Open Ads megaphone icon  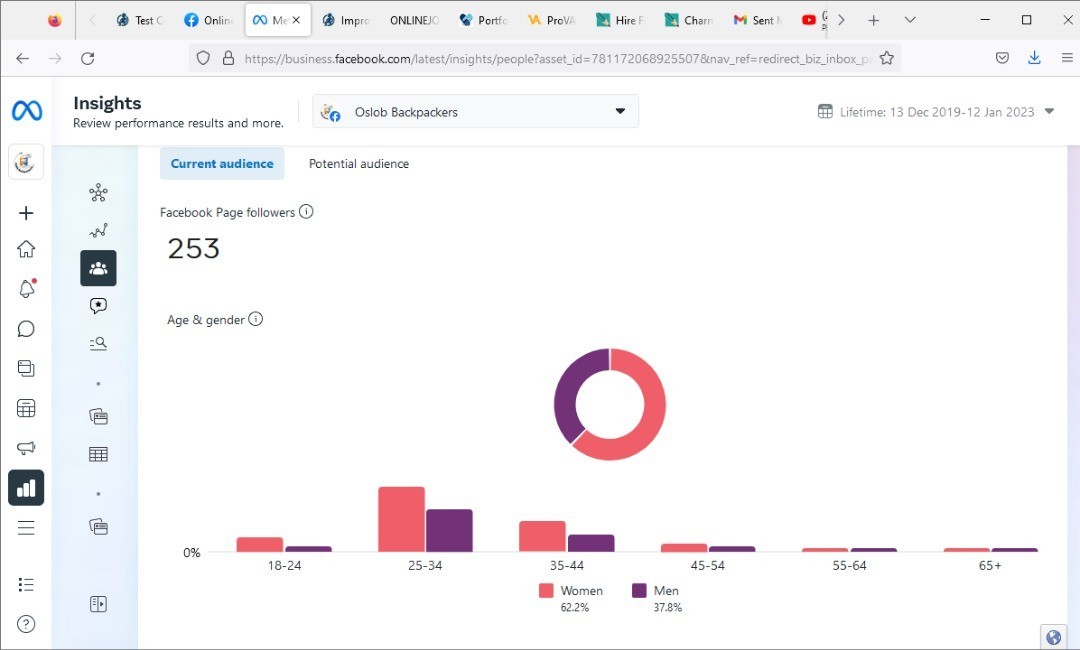(25, 448)
